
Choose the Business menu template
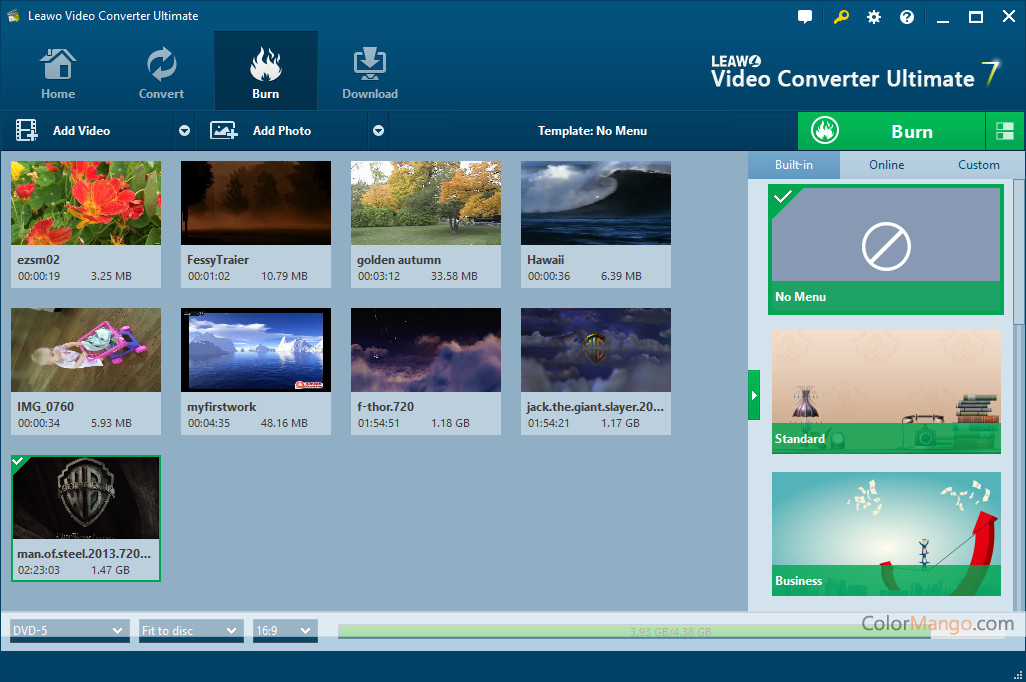886,534
